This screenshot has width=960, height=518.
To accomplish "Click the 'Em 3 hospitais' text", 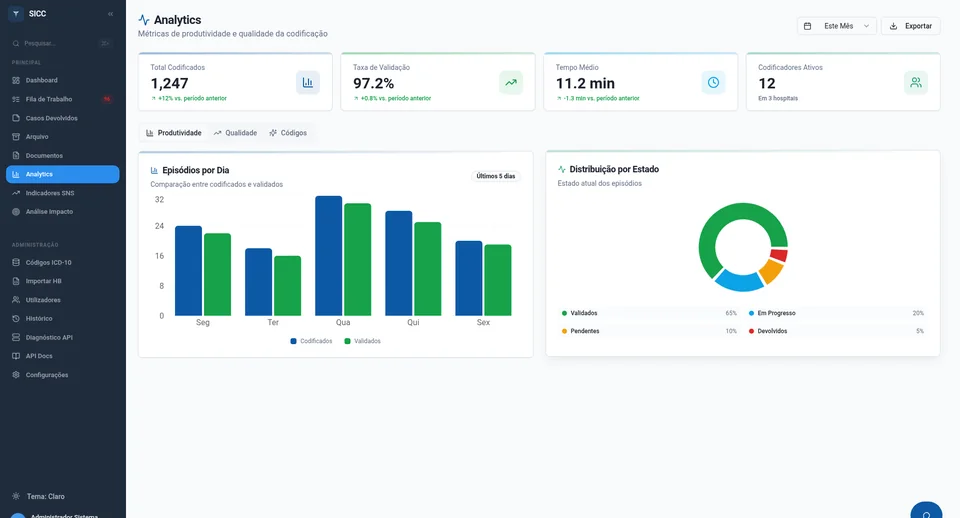I will 778,99.
